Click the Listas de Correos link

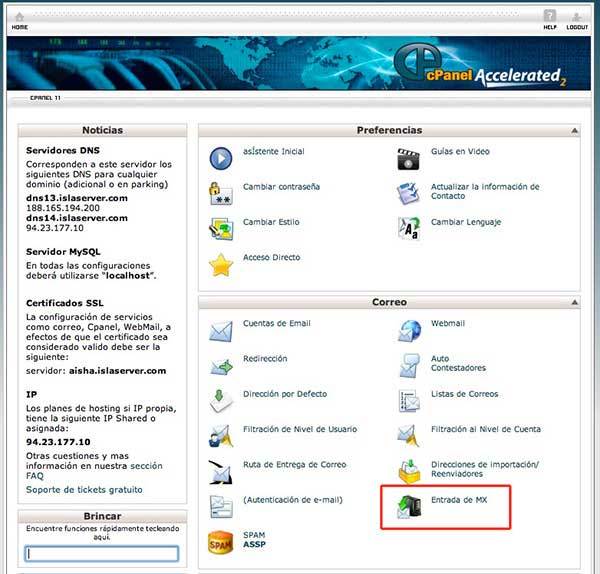[465, 394]
